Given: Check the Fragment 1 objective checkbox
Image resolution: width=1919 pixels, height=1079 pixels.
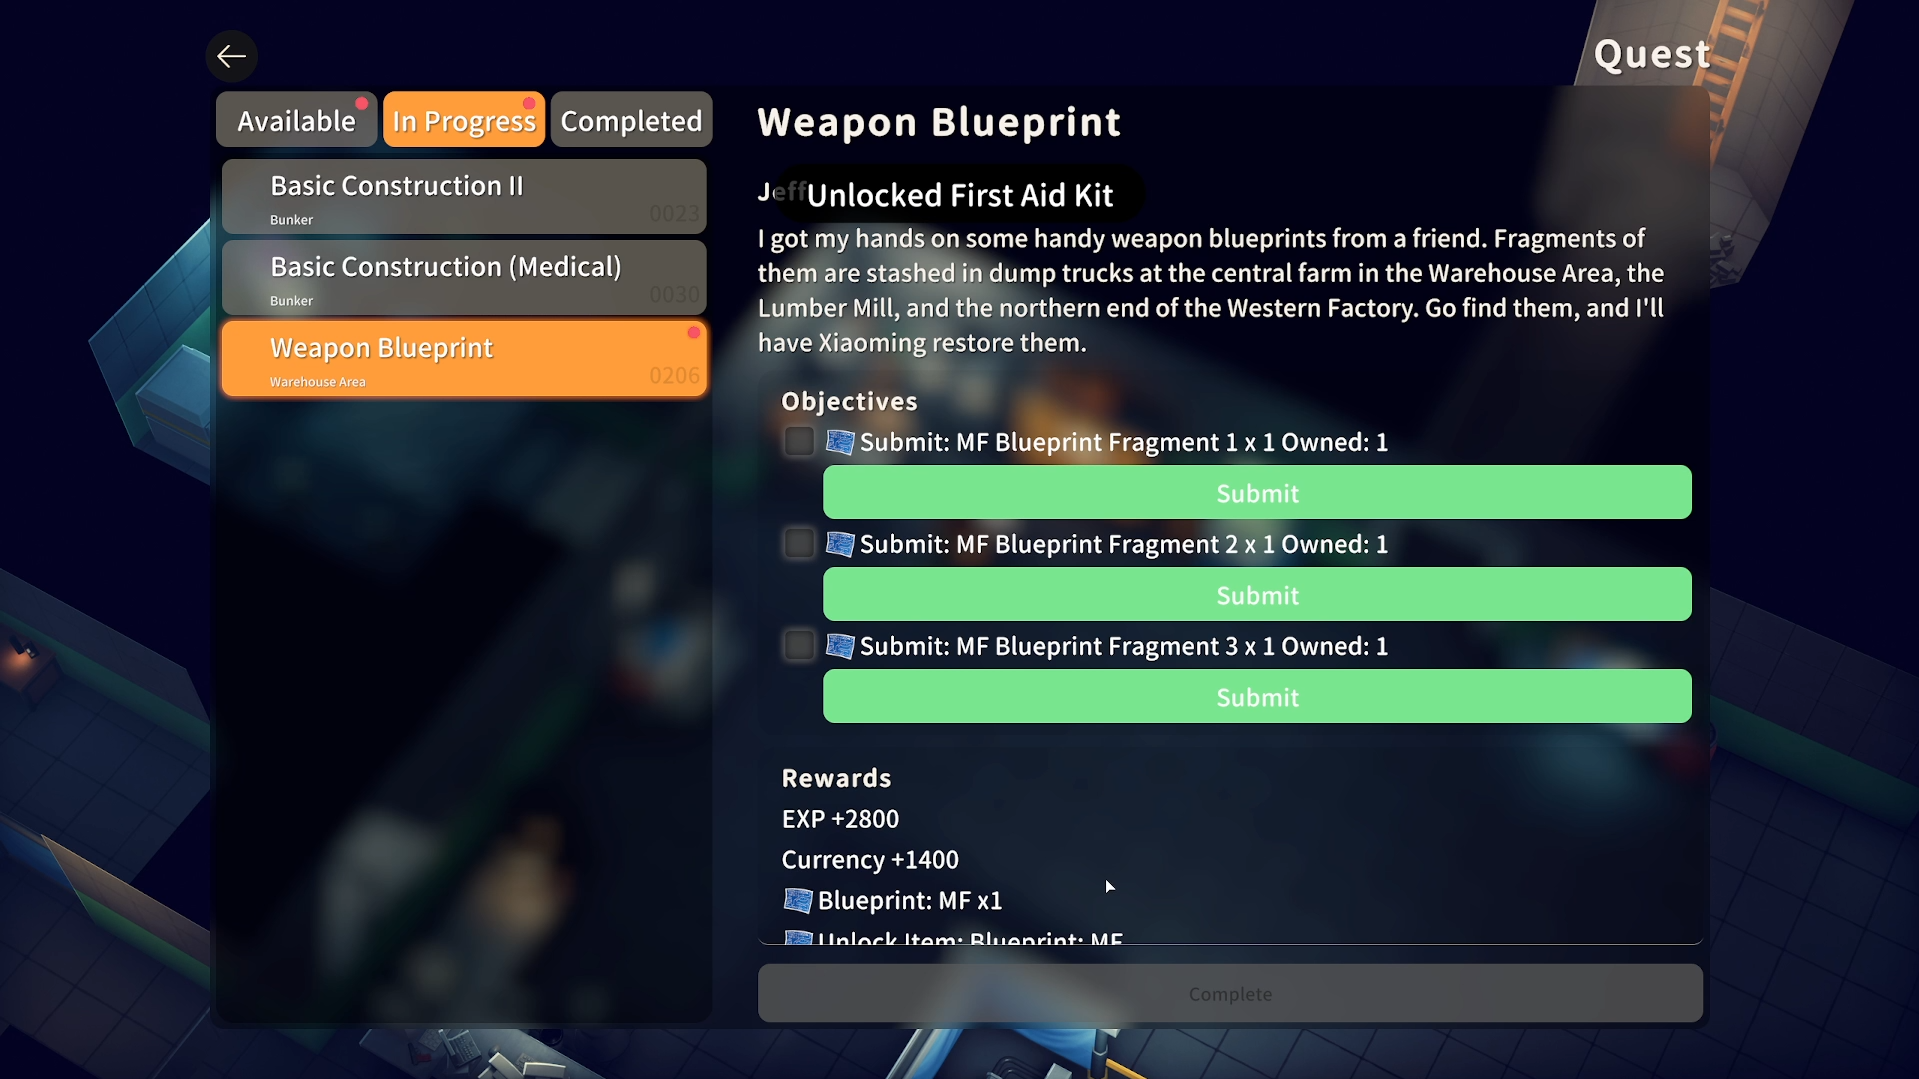Looking at the screenshot, I should pos(799,441).
